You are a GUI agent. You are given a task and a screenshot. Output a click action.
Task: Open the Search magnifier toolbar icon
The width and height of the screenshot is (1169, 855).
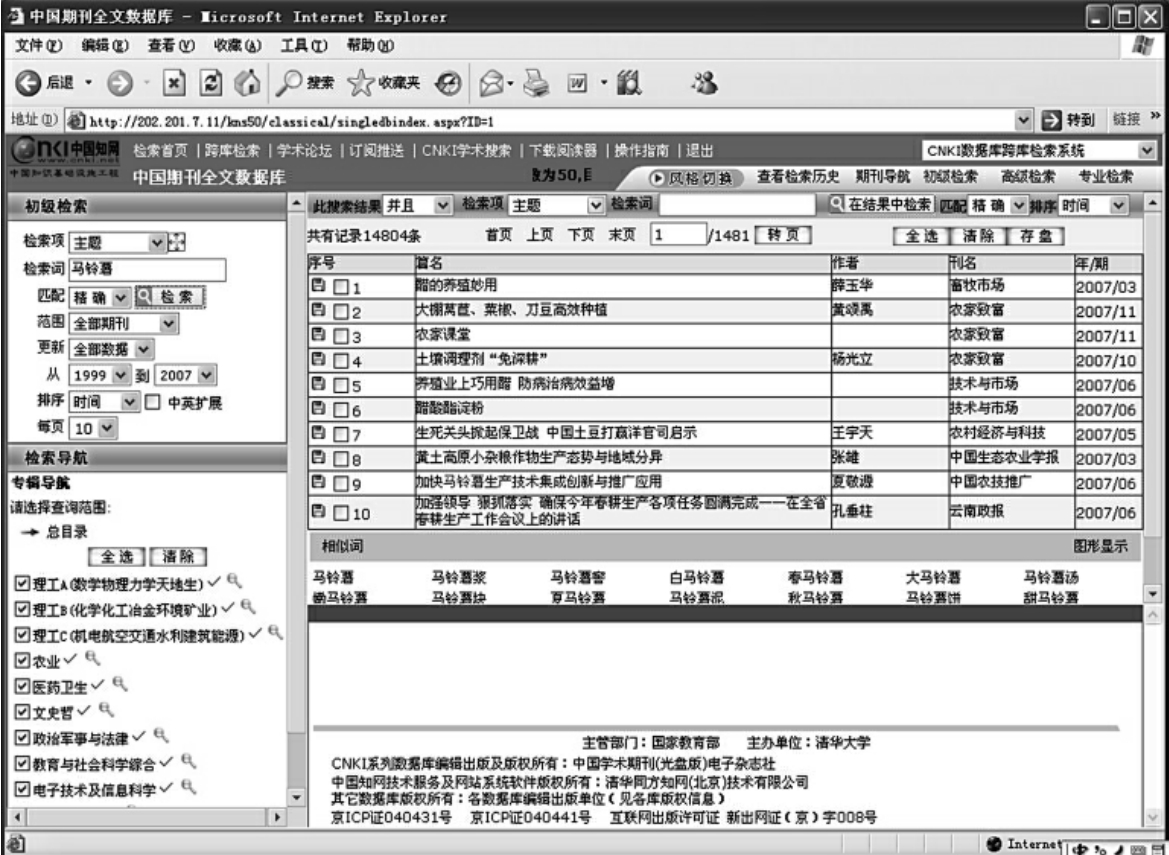(x=289, y=83)
